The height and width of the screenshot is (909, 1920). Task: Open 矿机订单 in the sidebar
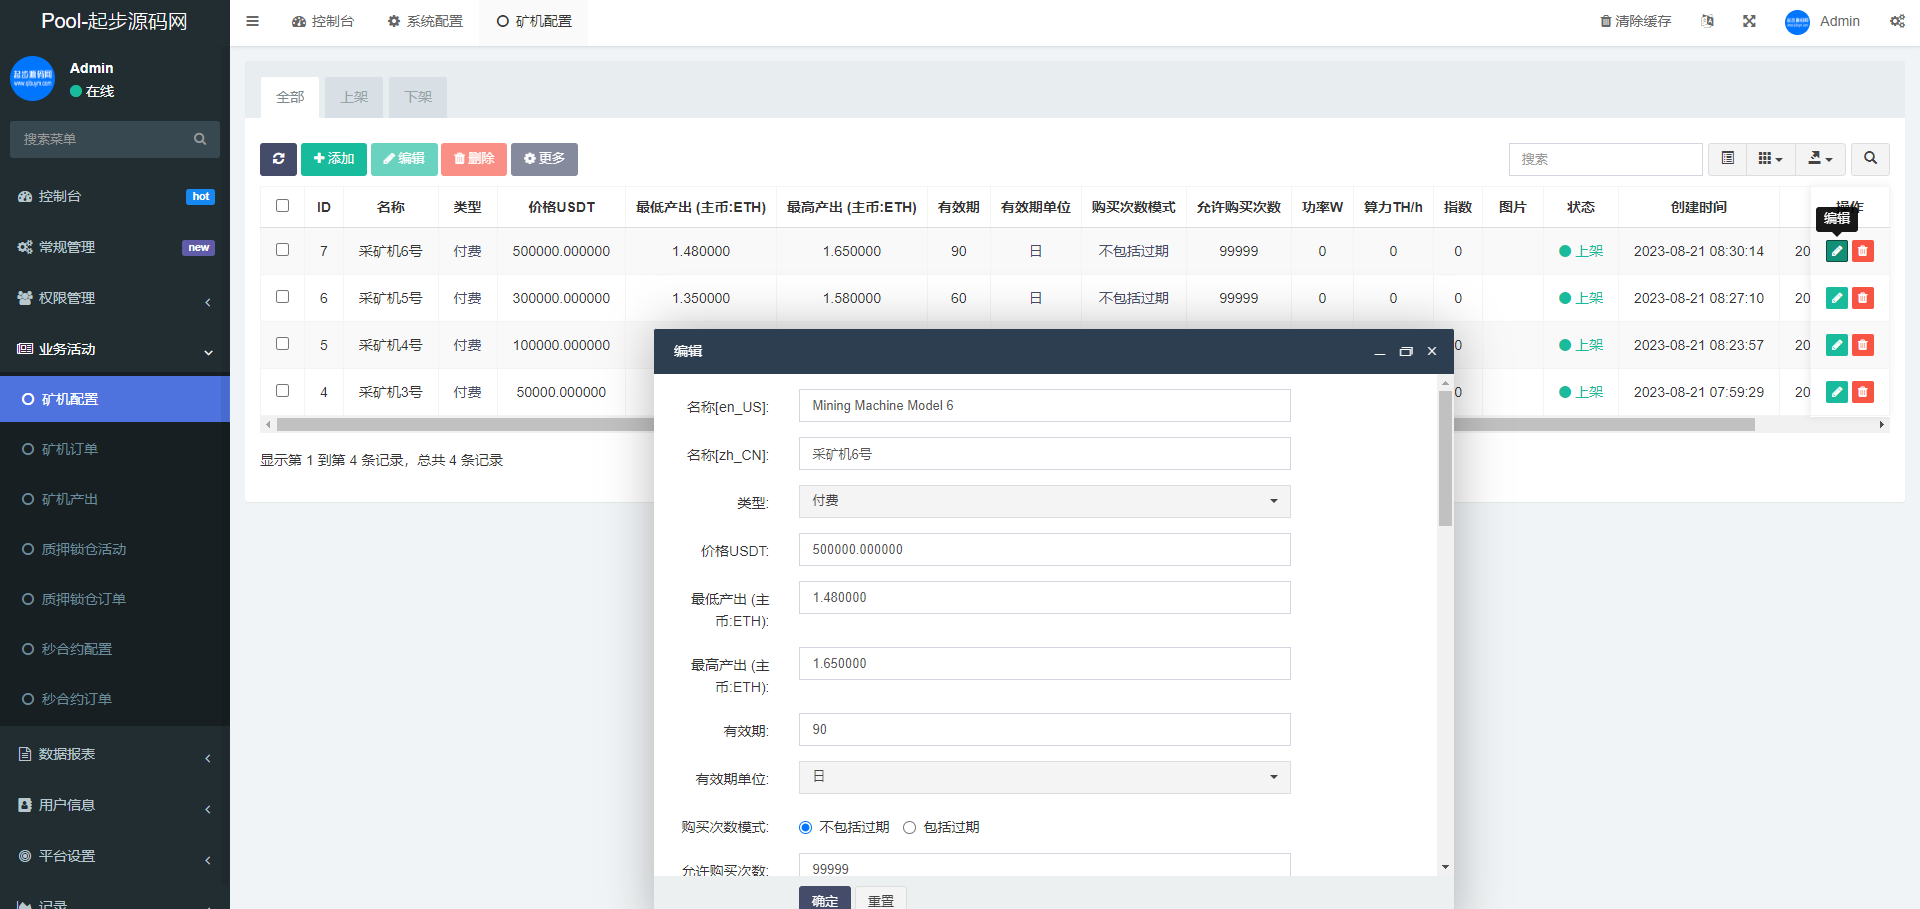click(x=70, y=449)
